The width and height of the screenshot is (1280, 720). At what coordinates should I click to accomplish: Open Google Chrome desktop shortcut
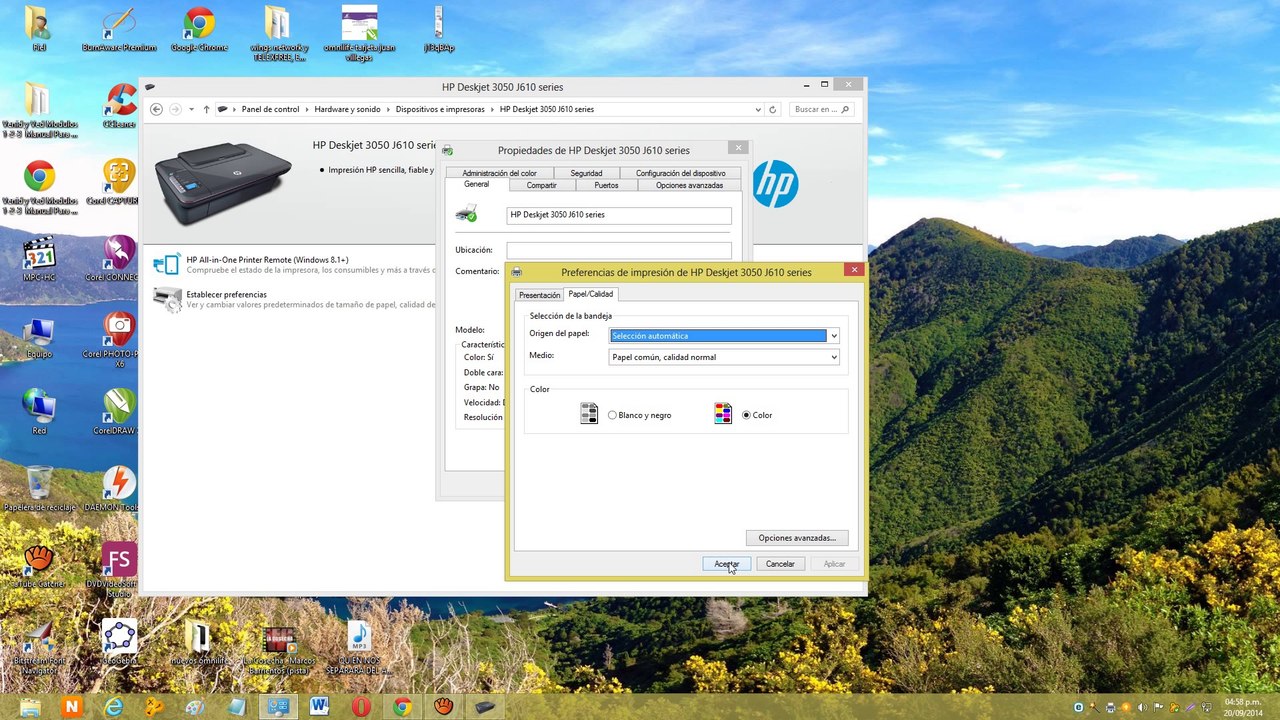point(199,30)
